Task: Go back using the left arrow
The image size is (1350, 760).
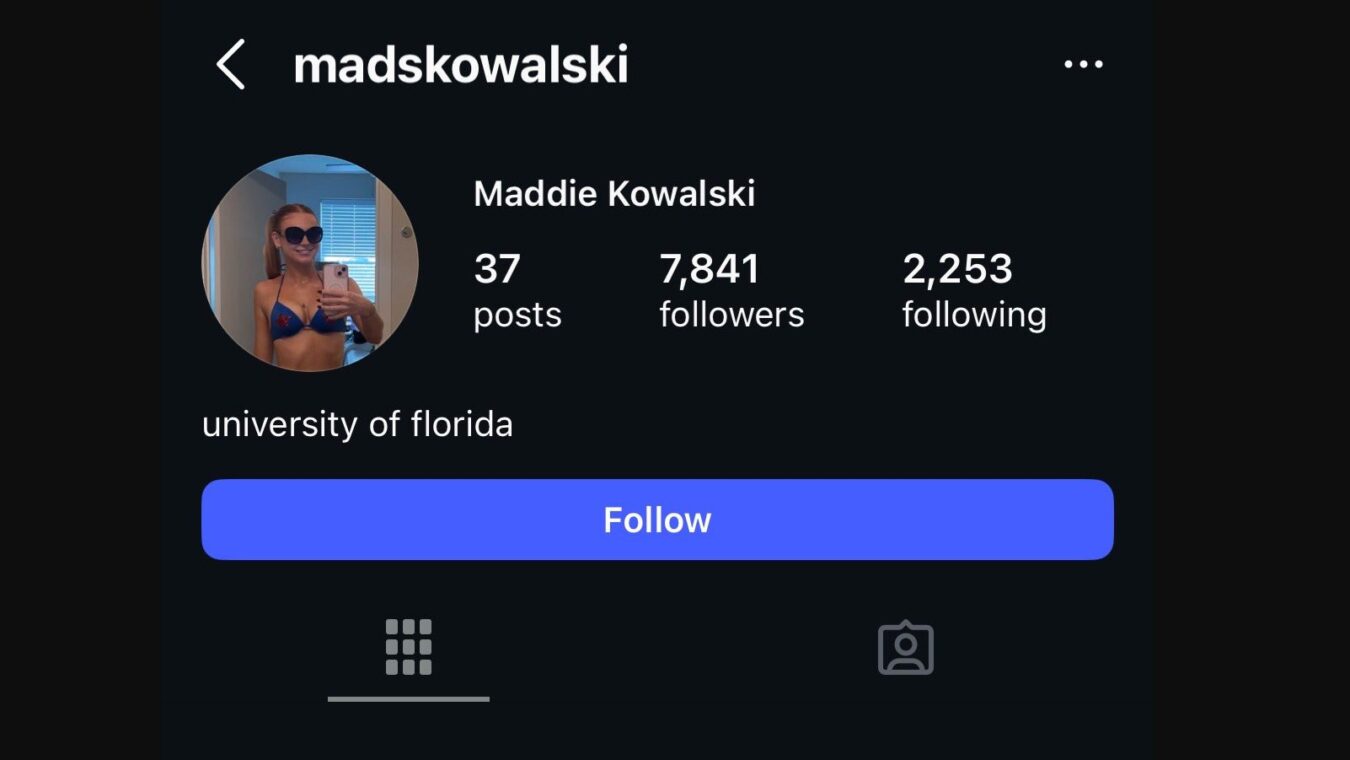Action: coord(231,65)
